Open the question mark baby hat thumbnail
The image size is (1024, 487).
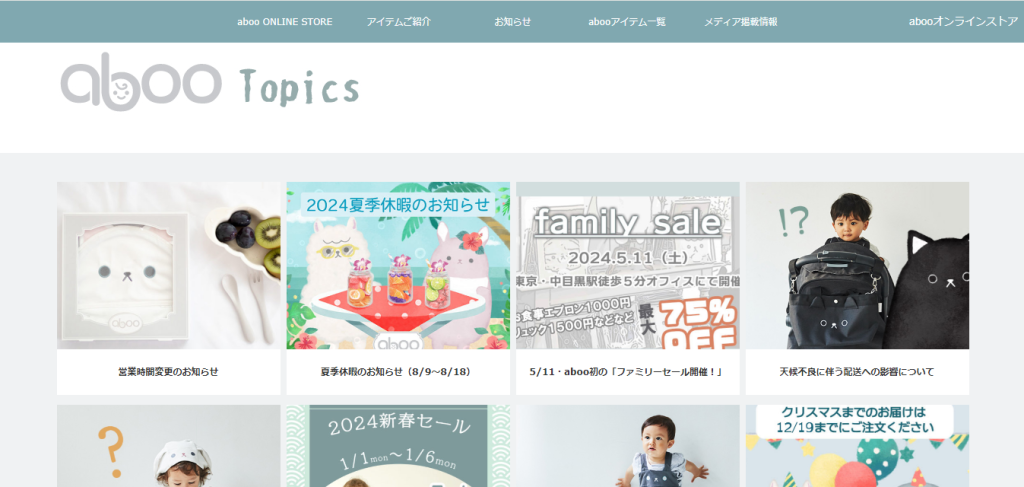(x=168, y=446)
